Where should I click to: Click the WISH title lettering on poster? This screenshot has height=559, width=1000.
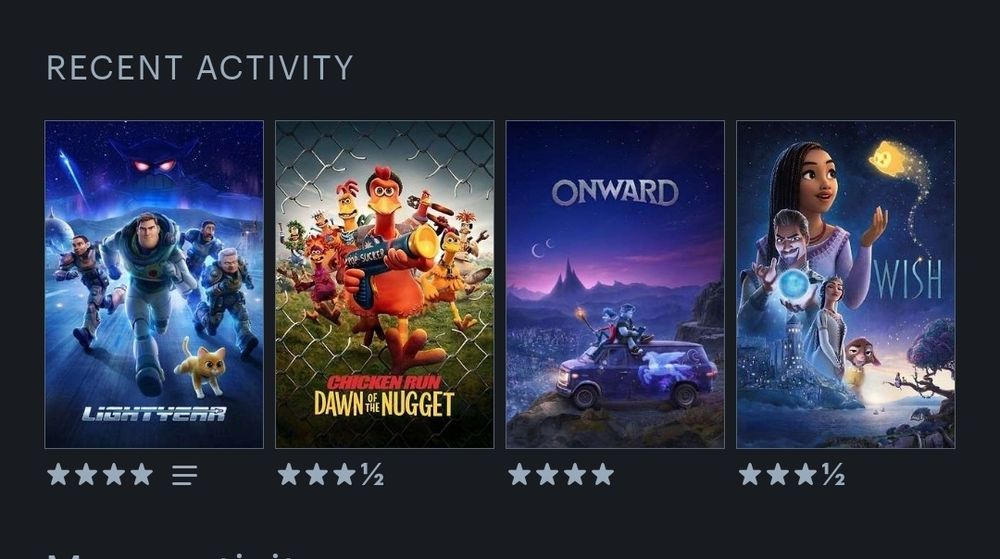click(x=908, y=278)
